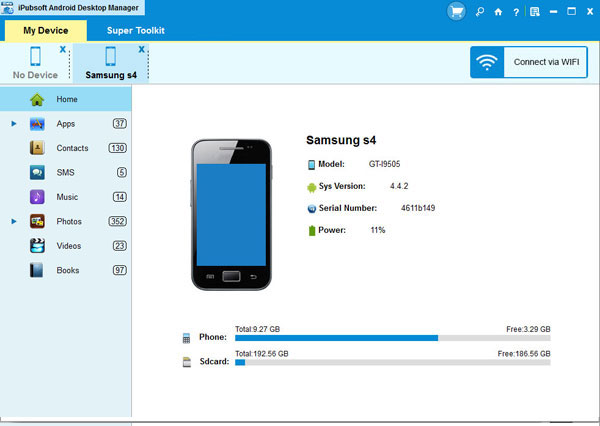Click the Sdcard storage icon

(x=186, y=362)
